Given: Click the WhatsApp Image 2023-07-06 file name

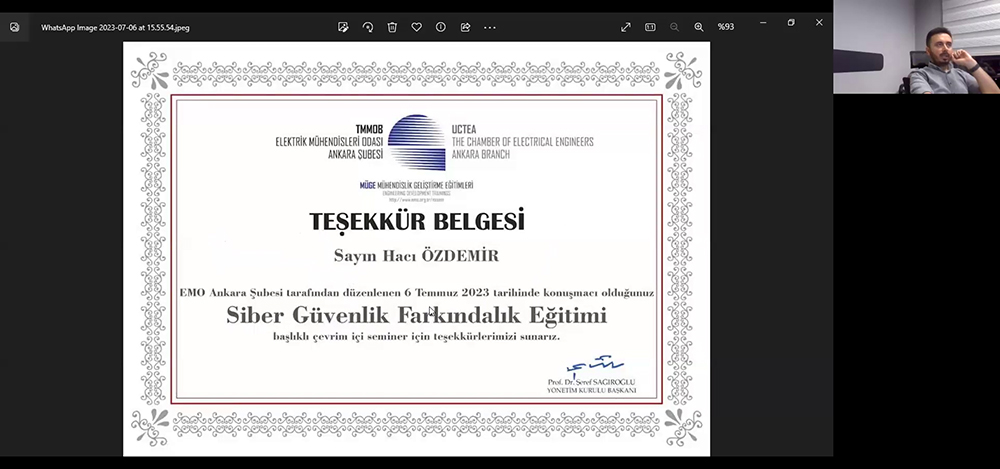Looking at the screenshot, I should 115,27.
